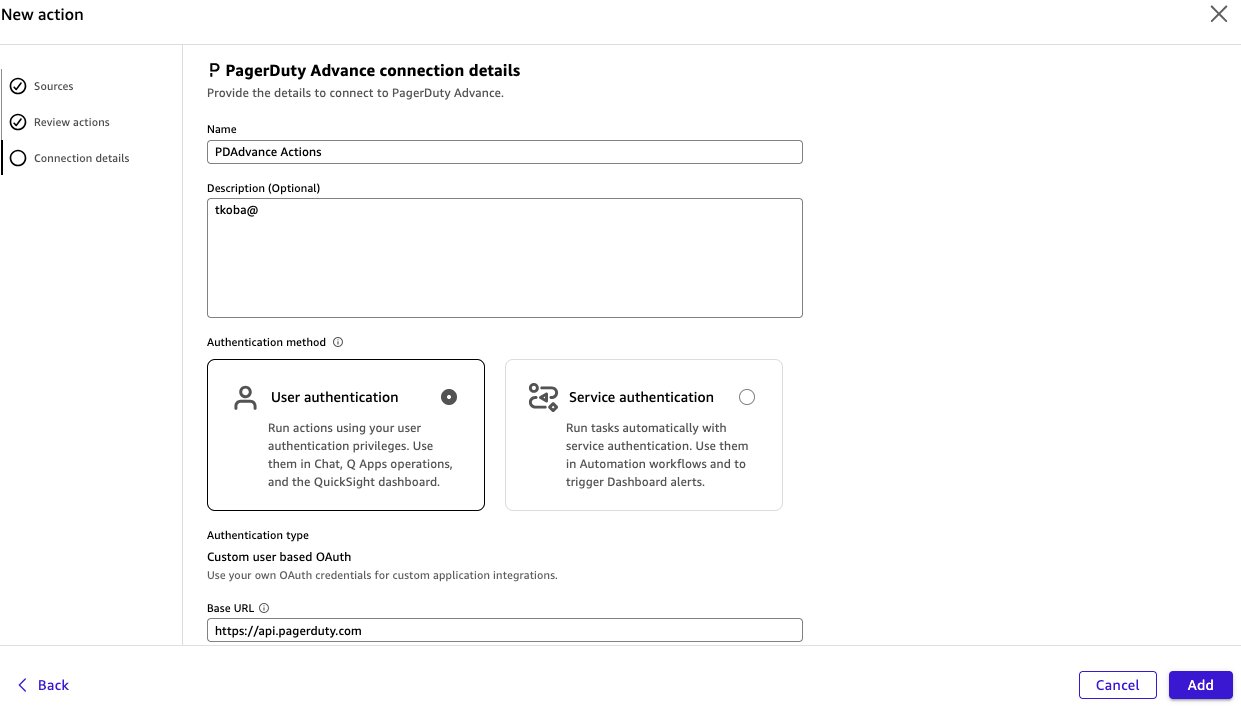Click the info icon beside Authentication method
1241x708 pixels.
click(338, 341)
